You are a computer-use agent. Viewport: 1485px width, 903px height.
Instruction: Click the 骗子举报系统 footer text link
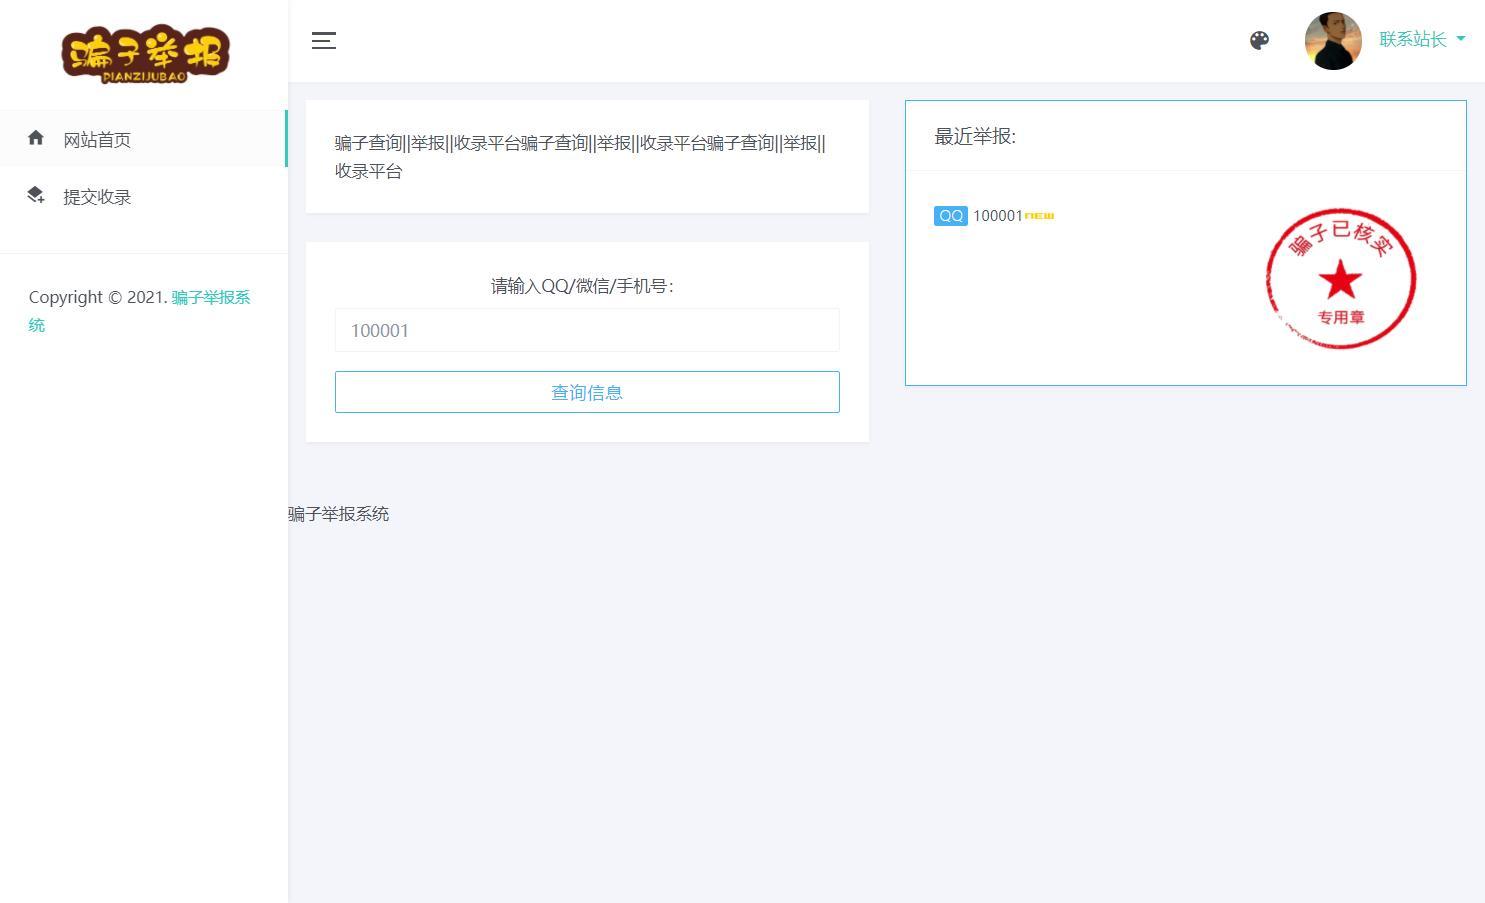point(337,514)
